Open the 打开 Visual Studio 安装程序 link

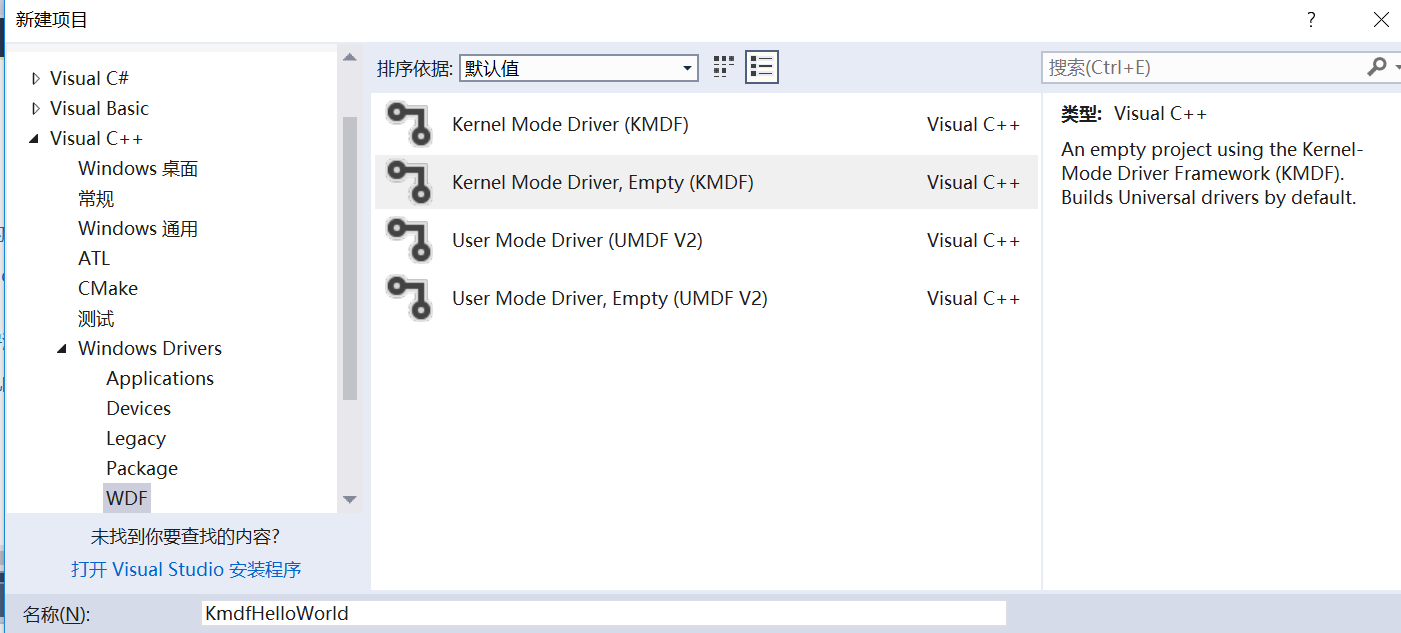(x=186, y=569)
